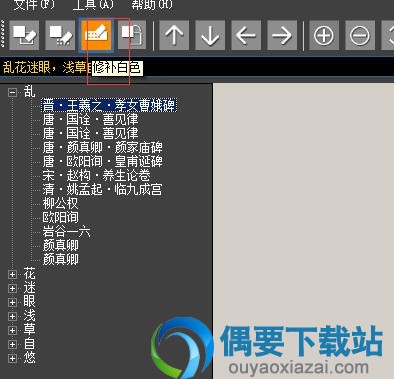Select 唐·颜真卿·颜家庙碑 entry

(103, 147)
